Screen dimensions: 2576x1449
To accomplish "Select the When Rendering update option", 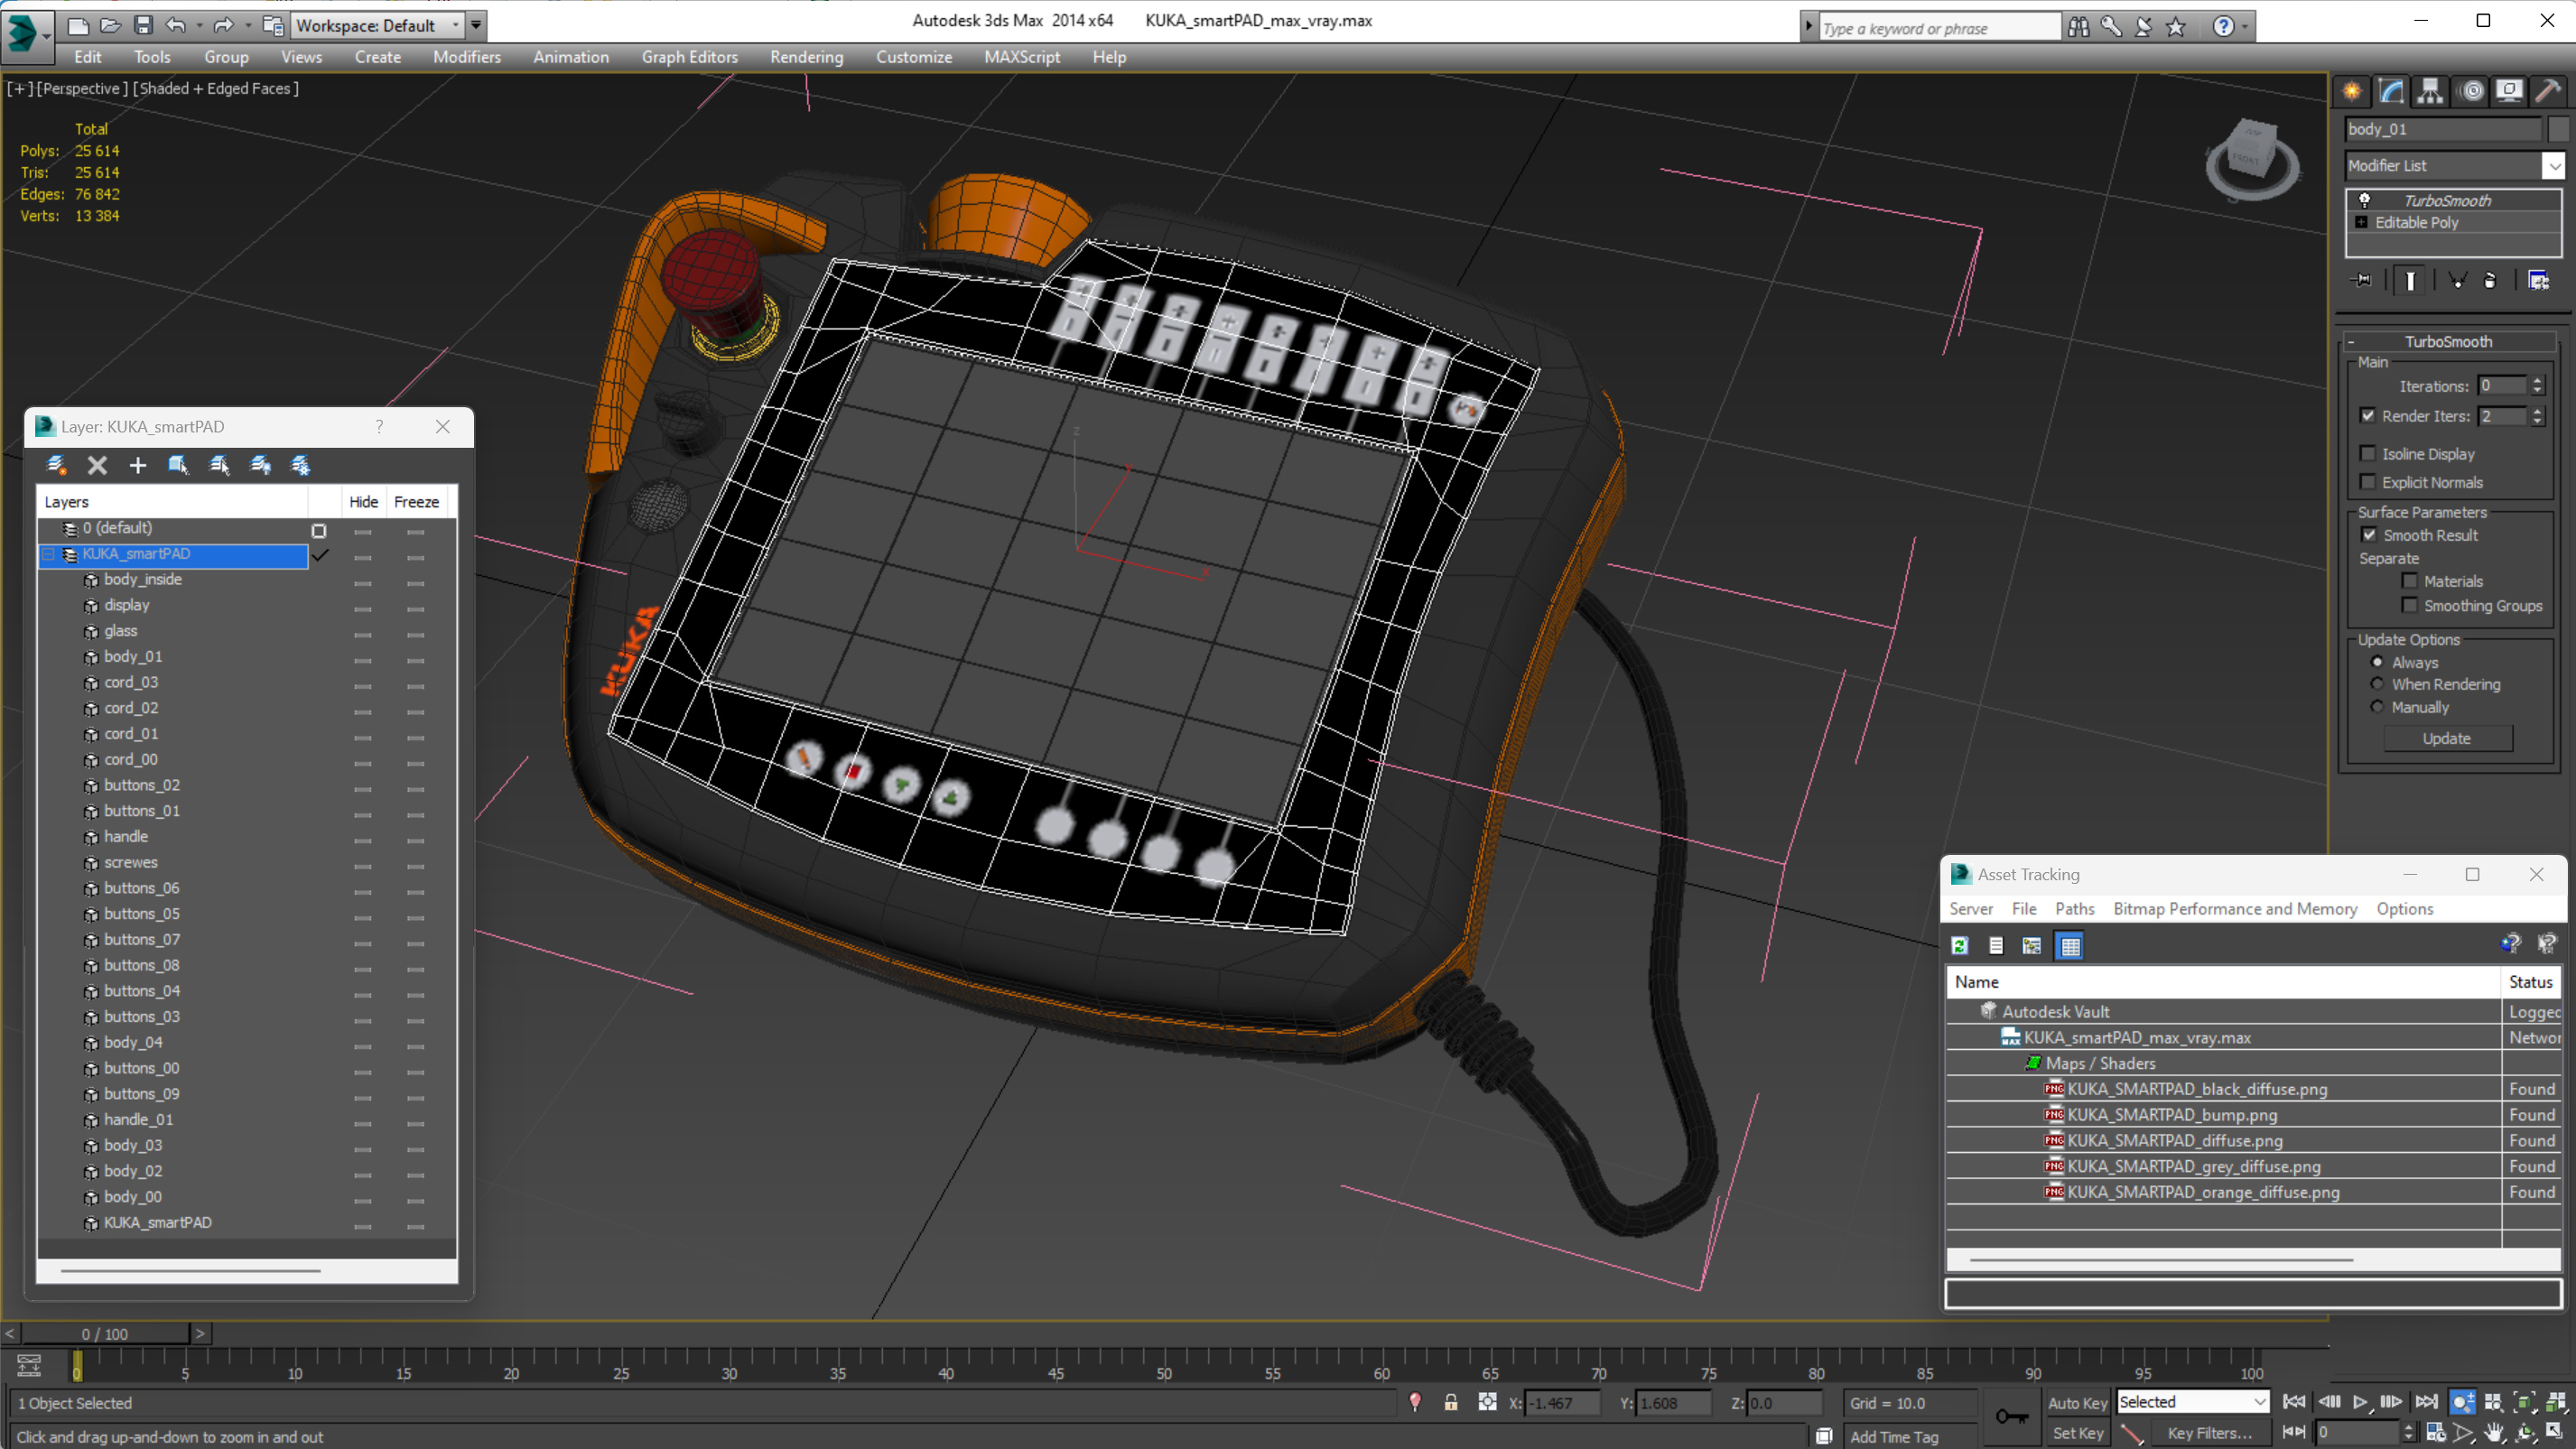I will coord(2377,684).
